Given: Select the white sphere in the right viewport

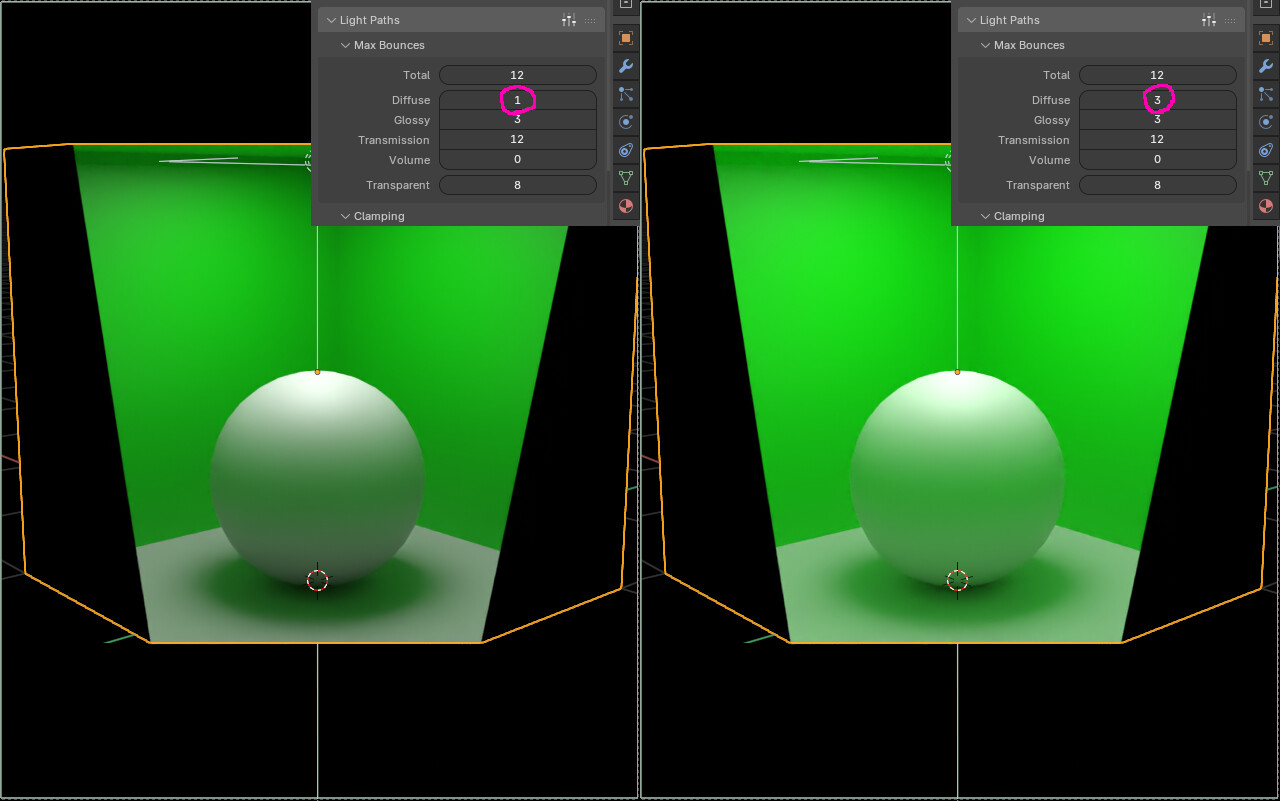Looking at the screenshot, I should click(x=957, y=478).
